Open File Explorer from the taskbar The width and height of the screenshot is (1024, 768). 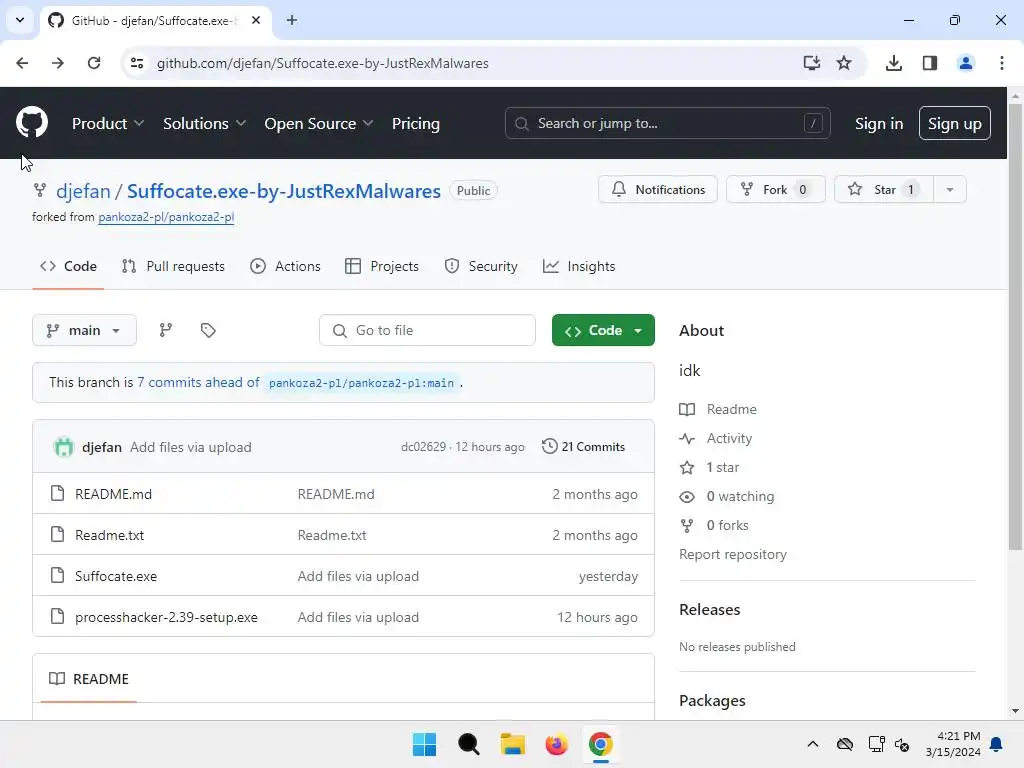[513, 744]
